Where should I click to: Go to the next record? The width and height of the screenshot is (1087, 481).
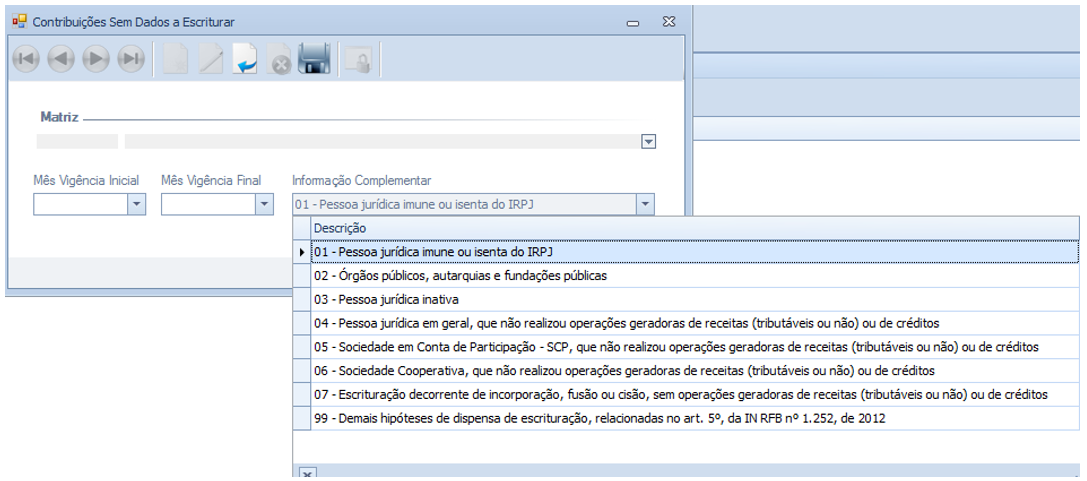[96, 60]
